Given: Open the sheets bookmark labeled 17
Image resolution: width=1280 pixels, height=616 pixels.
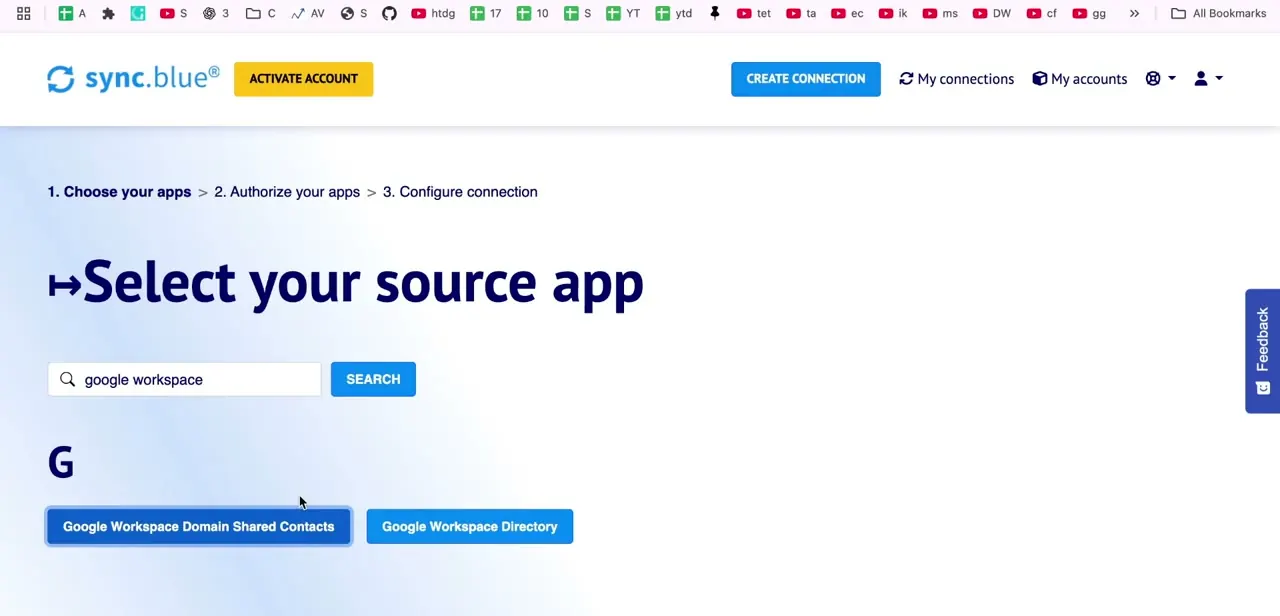Looking at the screenshot, I should pos(486,14).
